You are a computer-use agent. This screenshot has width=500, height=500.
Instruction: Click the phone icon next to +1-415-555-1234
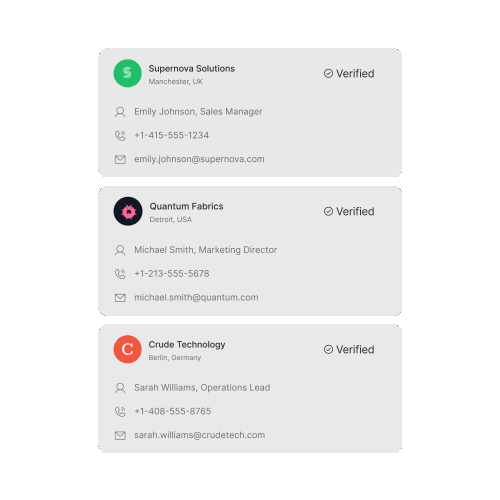120,136
